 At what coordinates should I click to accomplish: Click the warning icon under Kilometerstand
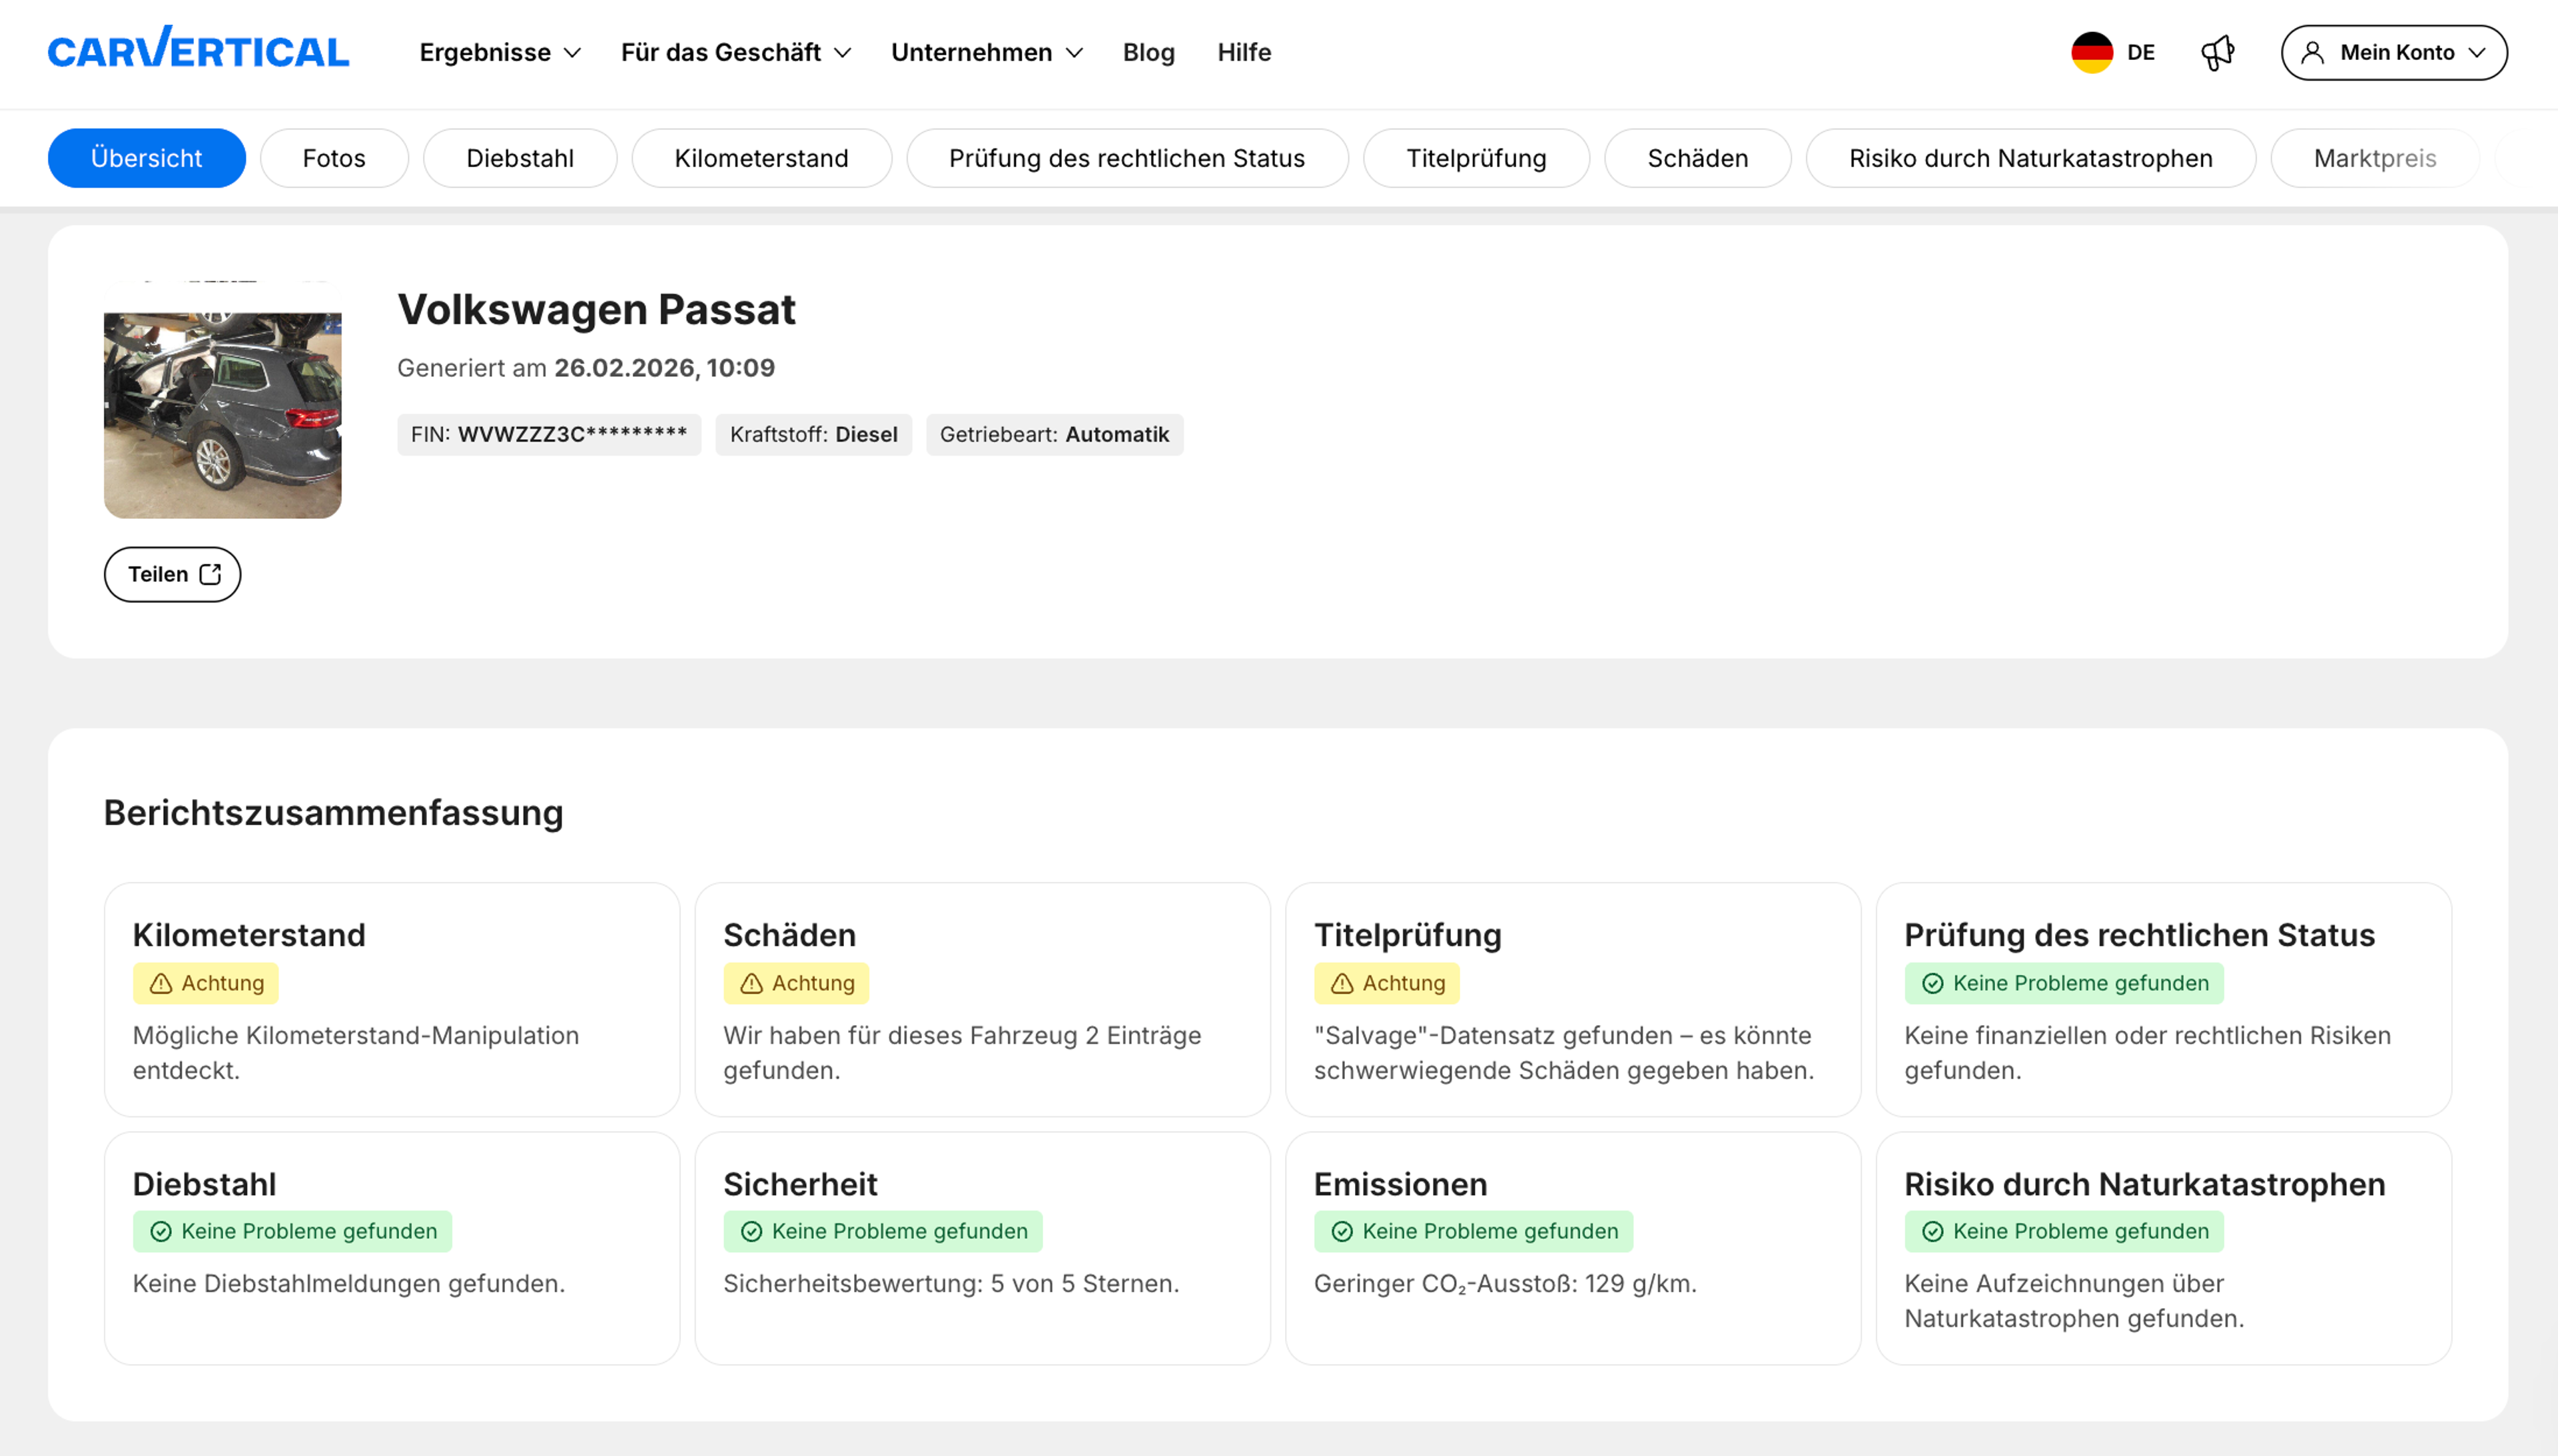tap(160, 984)
